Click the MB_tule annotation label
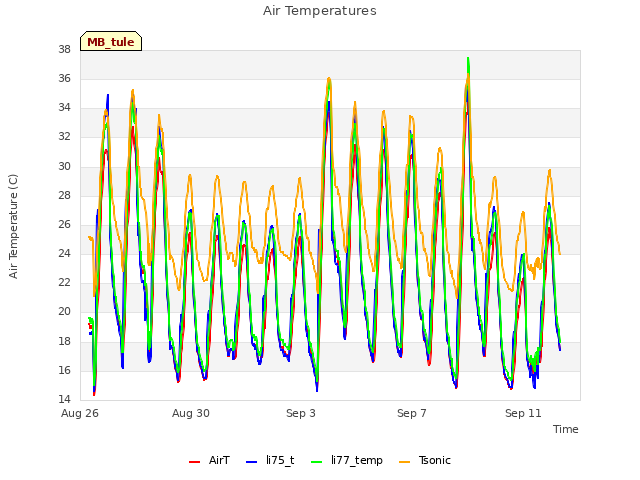640x480 pixels. click(x=111, y=41)
